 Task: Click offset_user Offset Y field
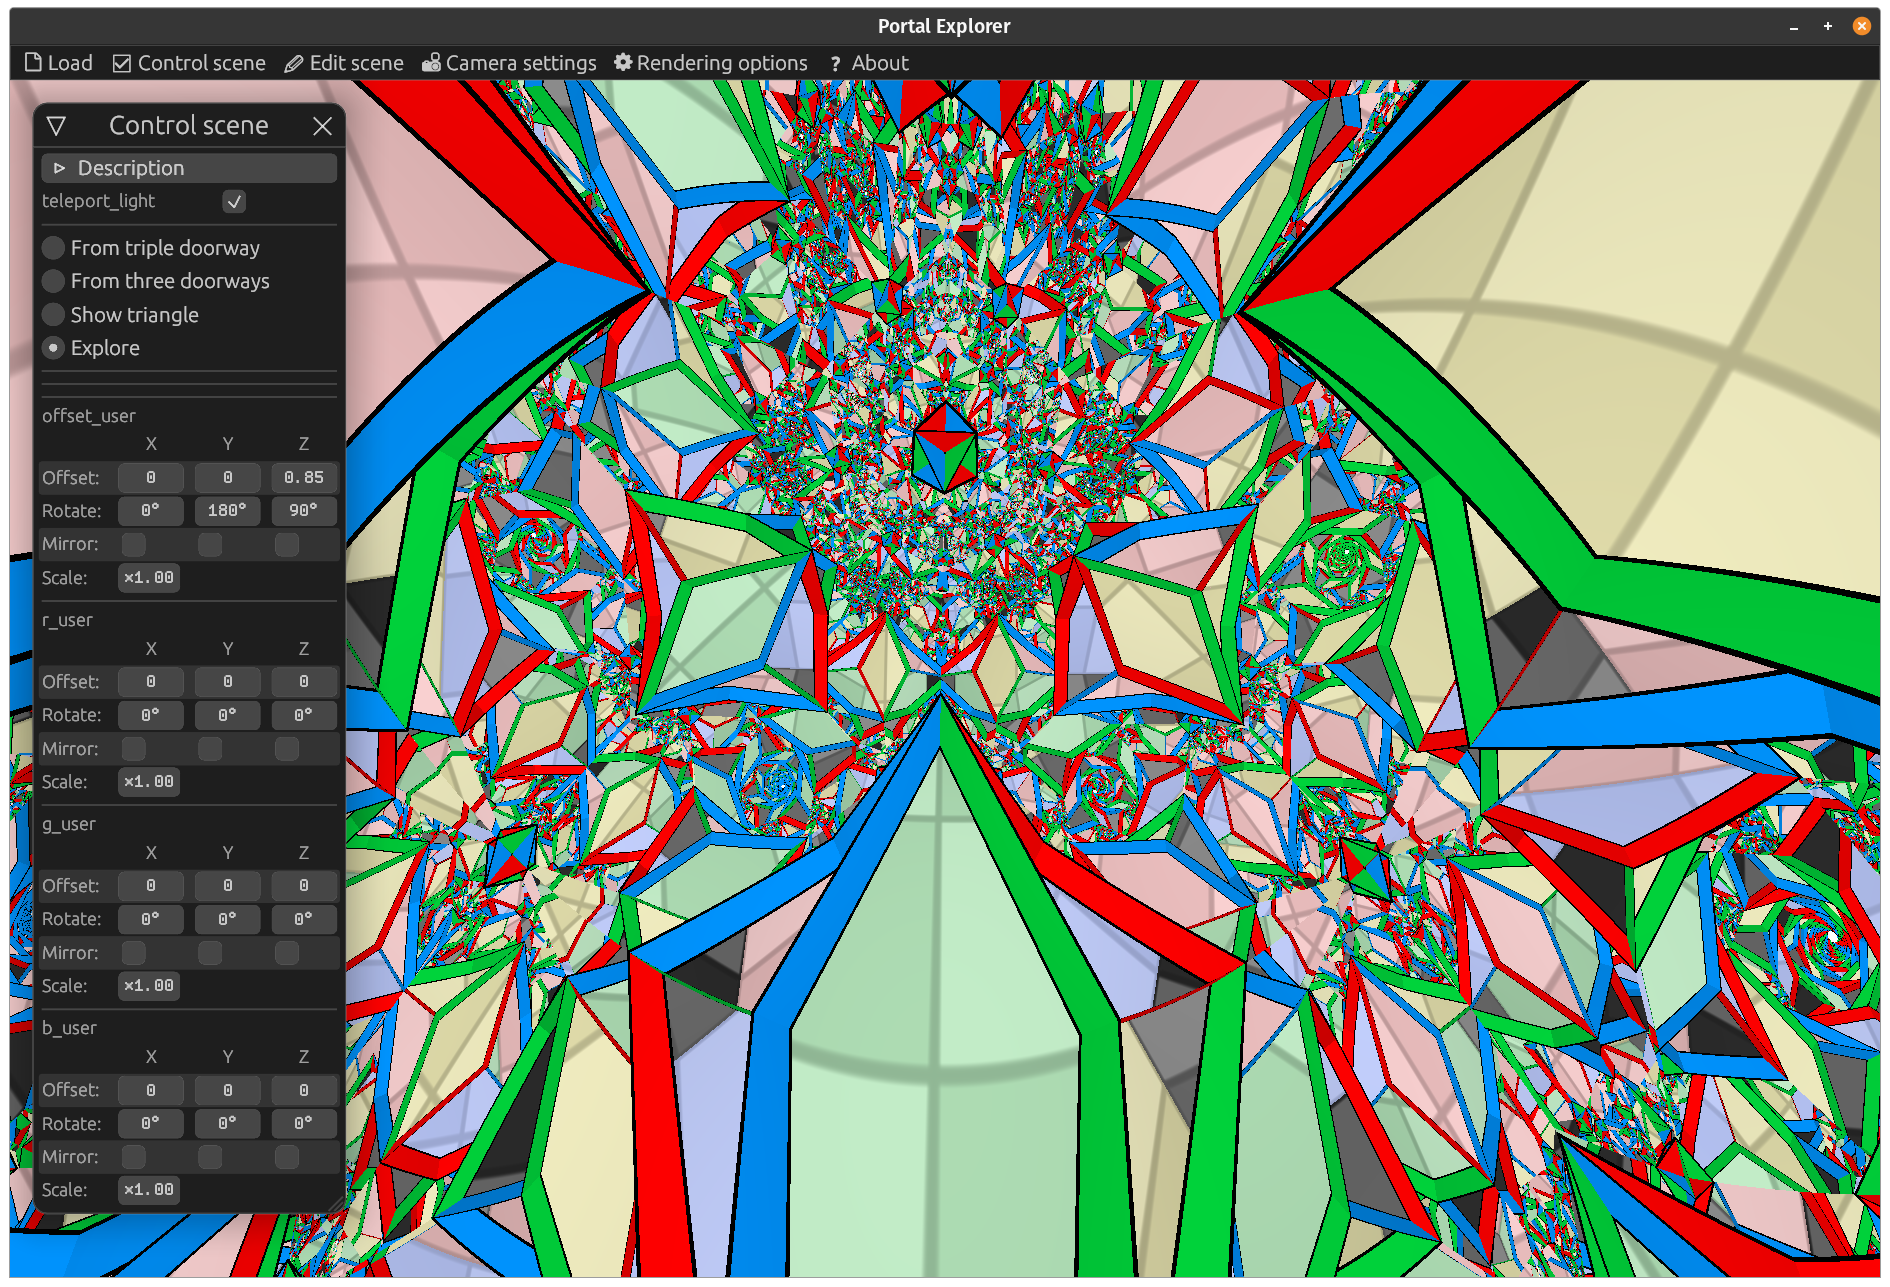[x=227, y=478]
